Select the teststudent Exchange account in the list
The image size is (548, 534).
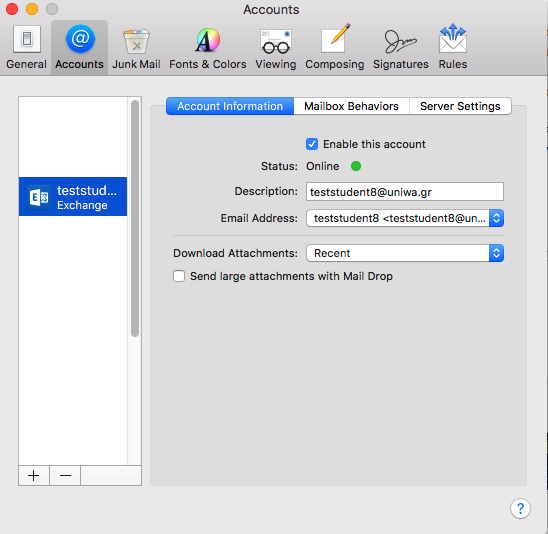tap(73, 196)
